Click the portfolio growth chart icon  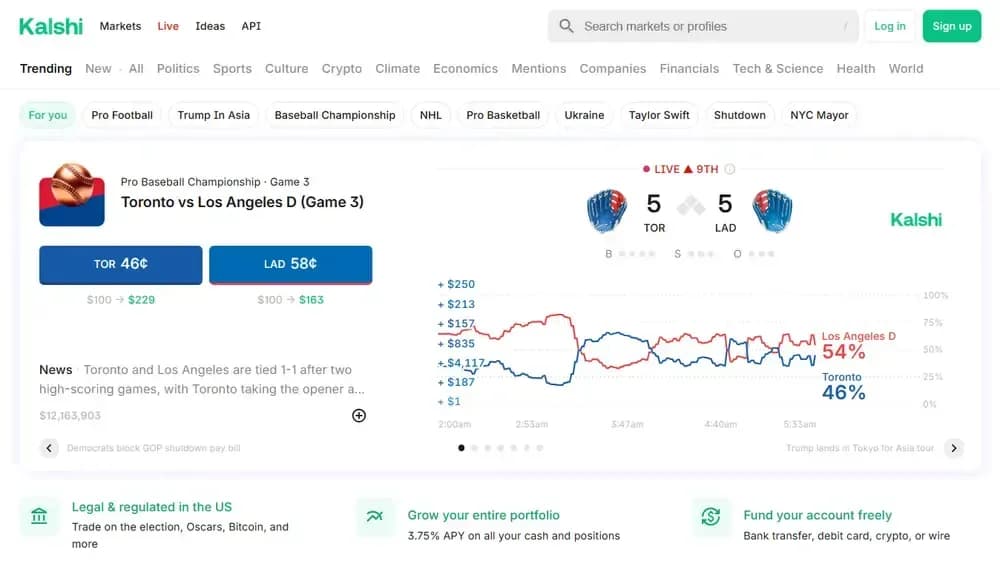pyautogui.click(x=375, y=517)
